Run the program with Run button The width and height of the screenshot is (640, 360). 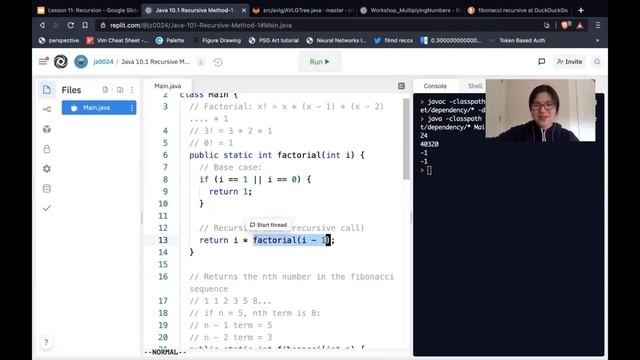(320, 62)
